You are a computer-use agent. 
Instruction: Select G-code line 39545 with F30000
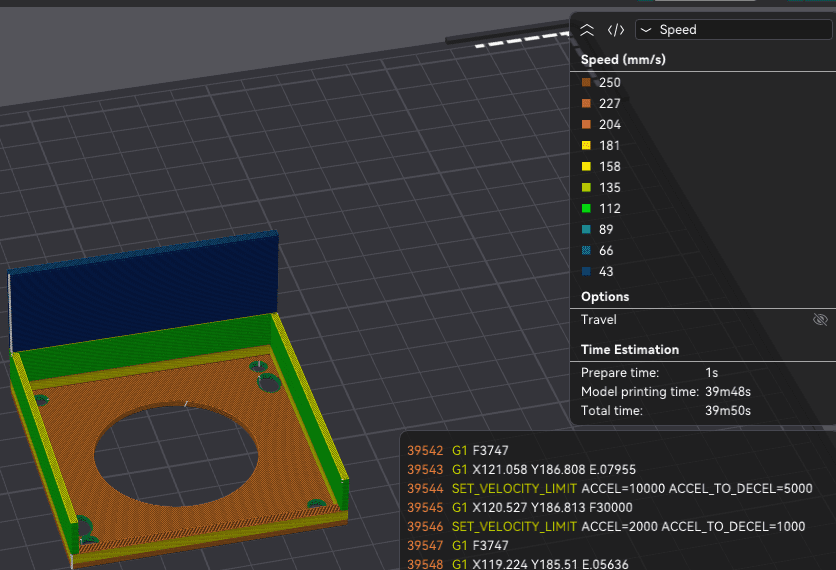pyautogui.click(x=519, y=507)
